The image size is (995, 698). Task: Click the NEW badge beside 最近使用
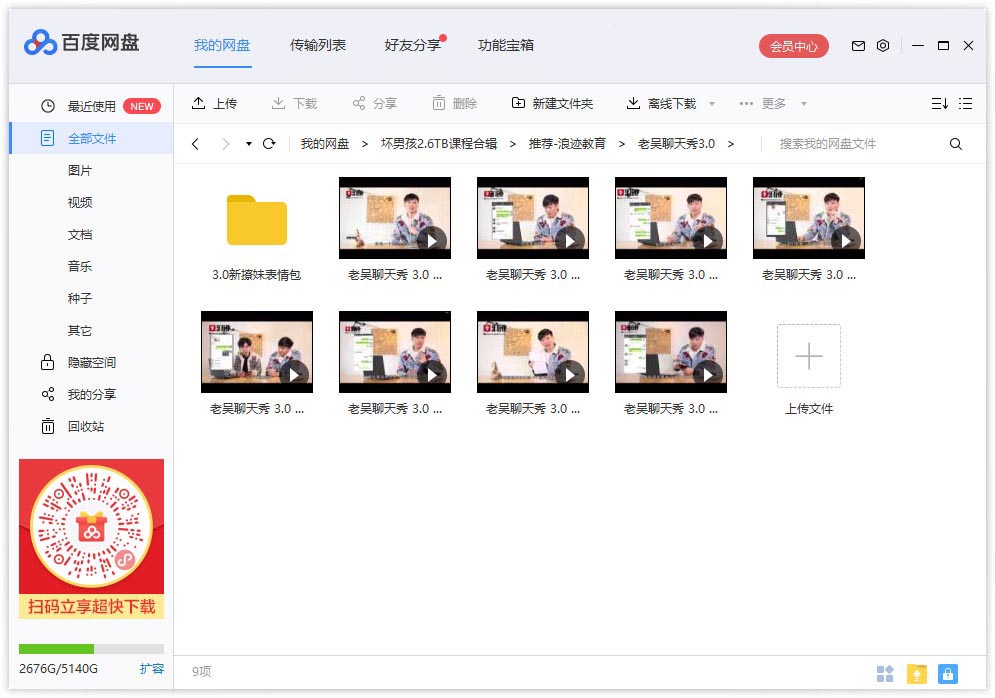(142, 107)
